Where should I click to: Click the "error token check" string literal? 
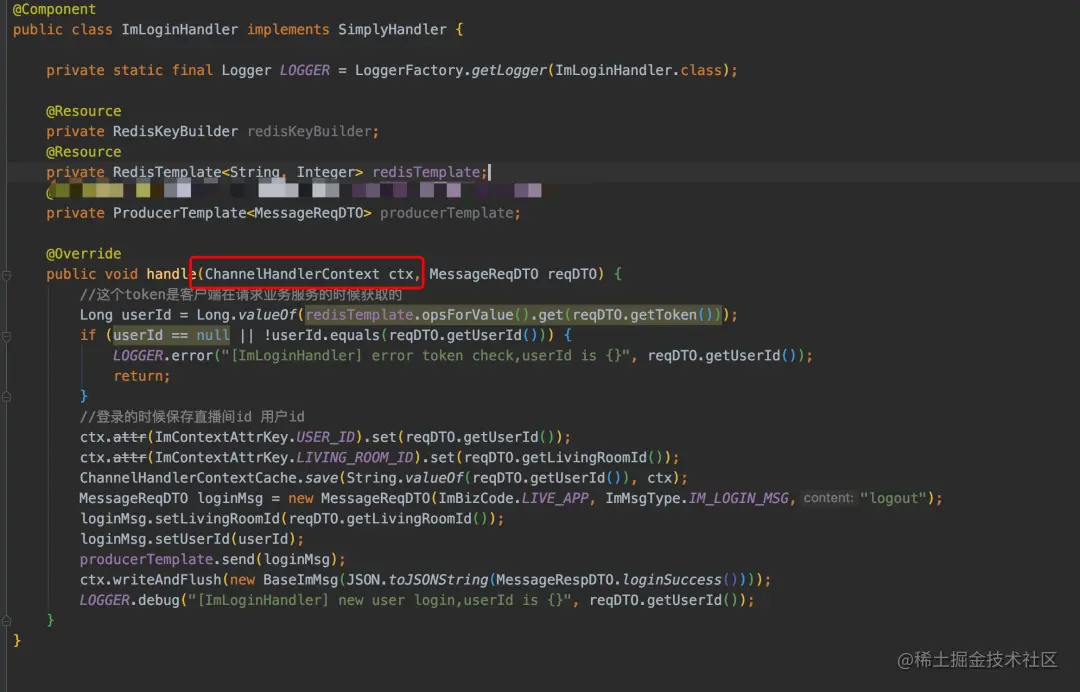pos(426,355)
